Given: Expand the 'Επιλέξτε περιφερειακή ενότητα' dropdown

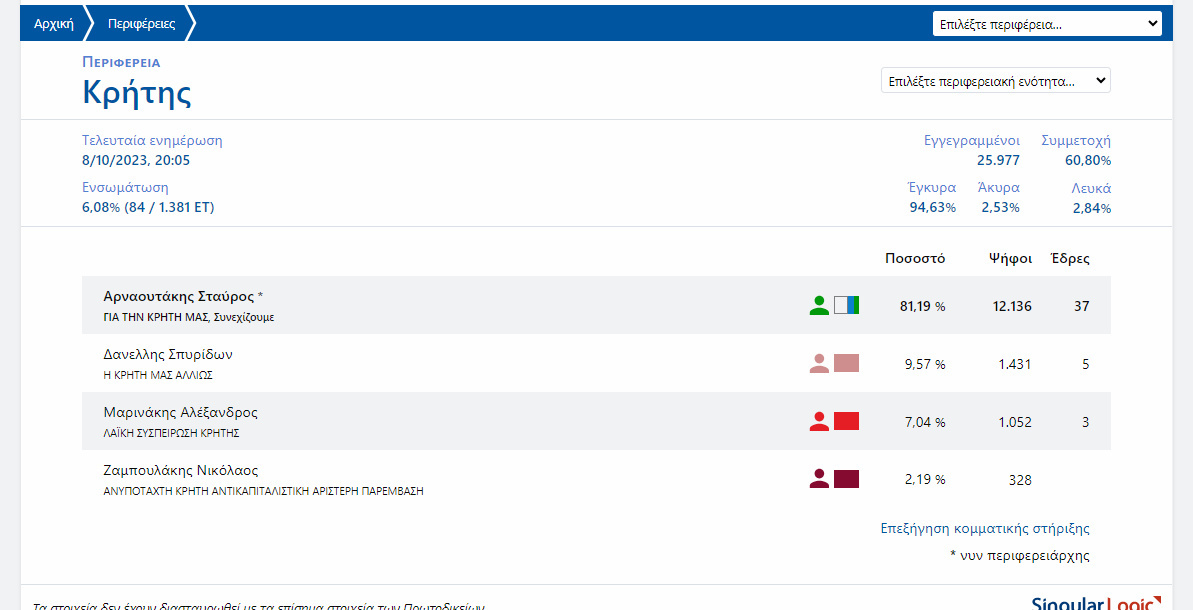Looking at the screenshot, I should click(x=995, y=81).
